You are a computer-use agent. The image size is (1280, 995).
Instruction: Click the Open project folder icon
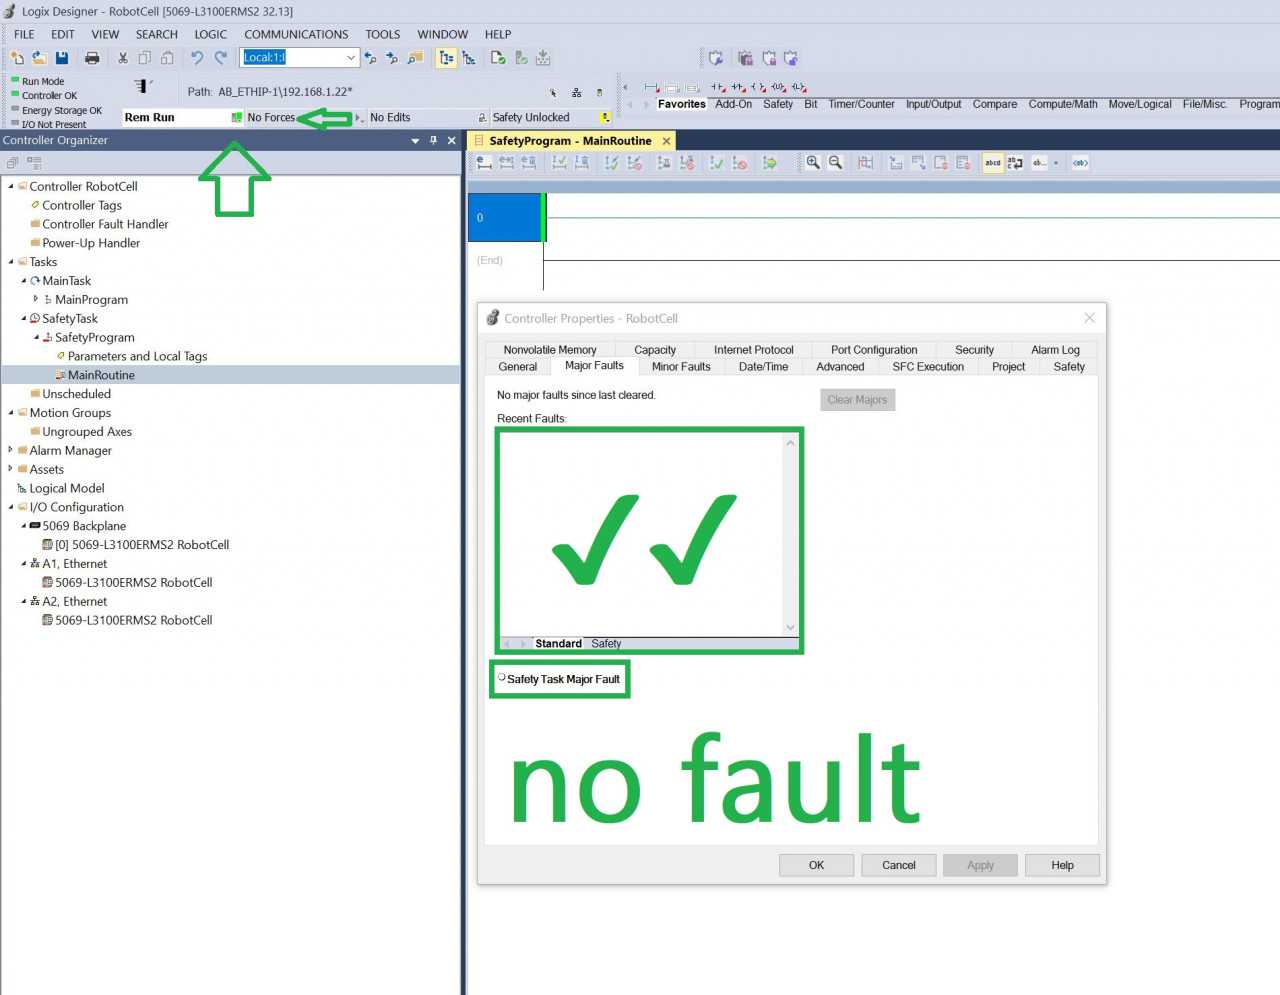39,58
